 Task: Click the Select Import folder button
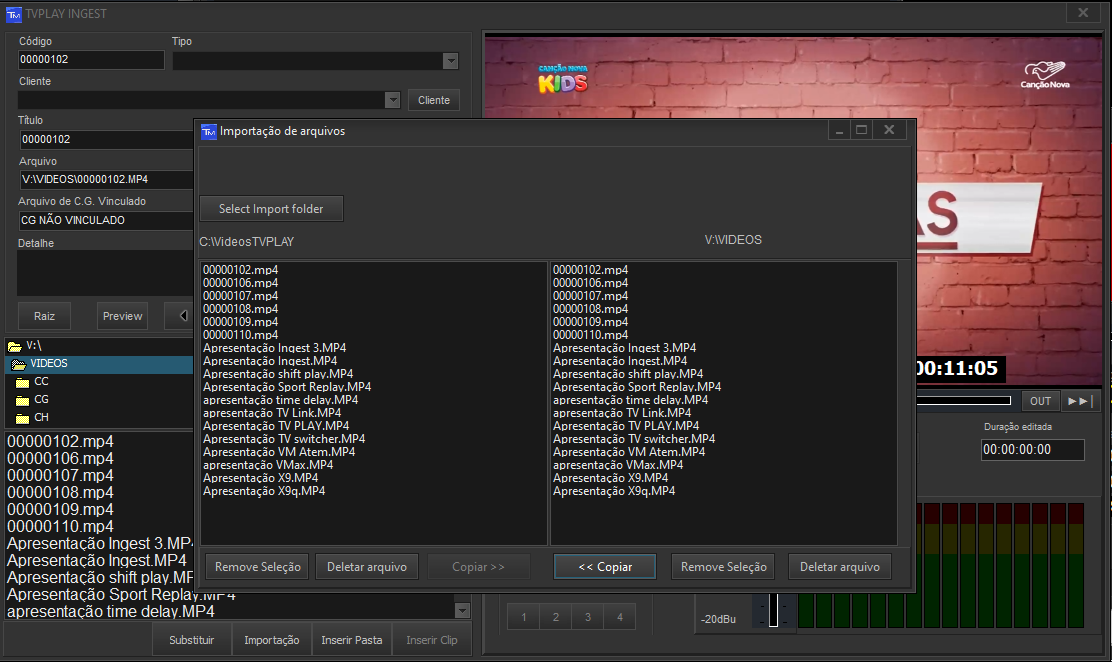pos(271,209)
